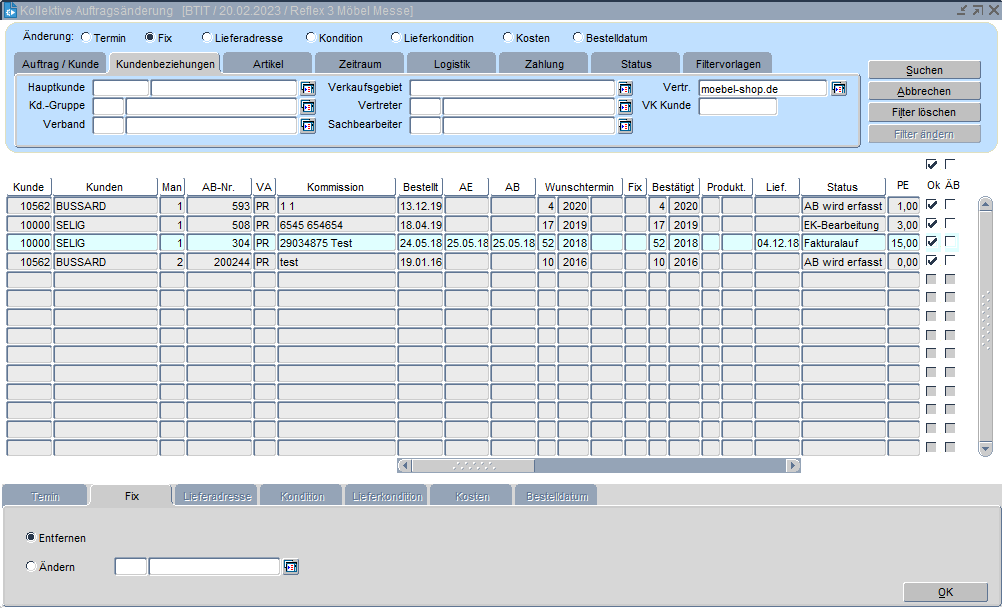Click the Suchen button

click(x=923, y=71)
